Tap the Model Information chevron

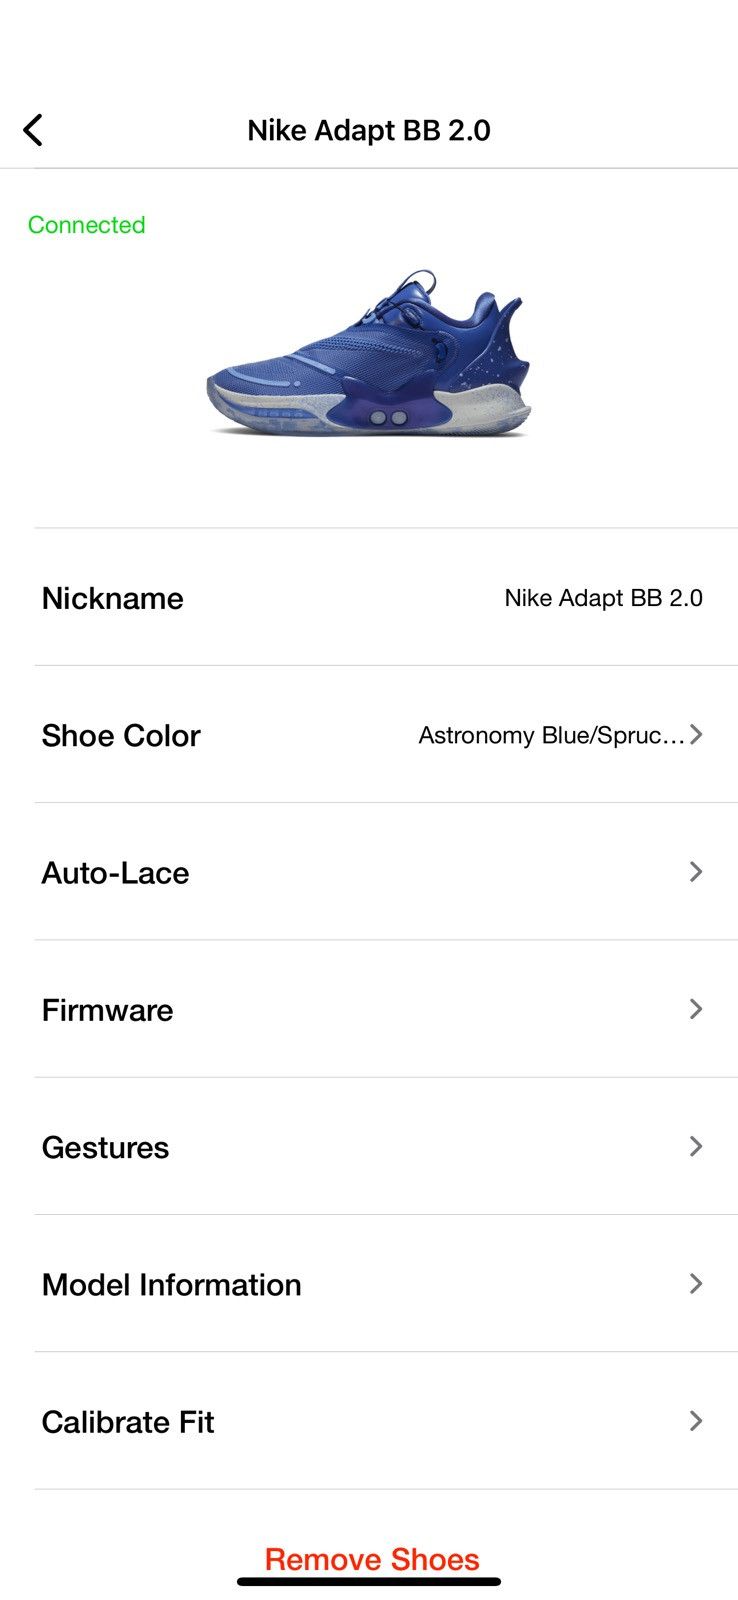click(x=696, y=1284)
